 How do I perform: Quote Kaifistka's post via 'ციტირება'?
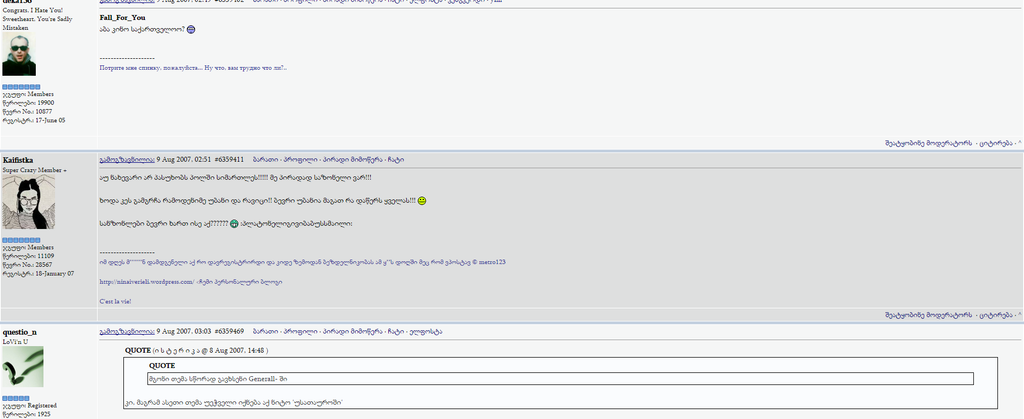996,315
